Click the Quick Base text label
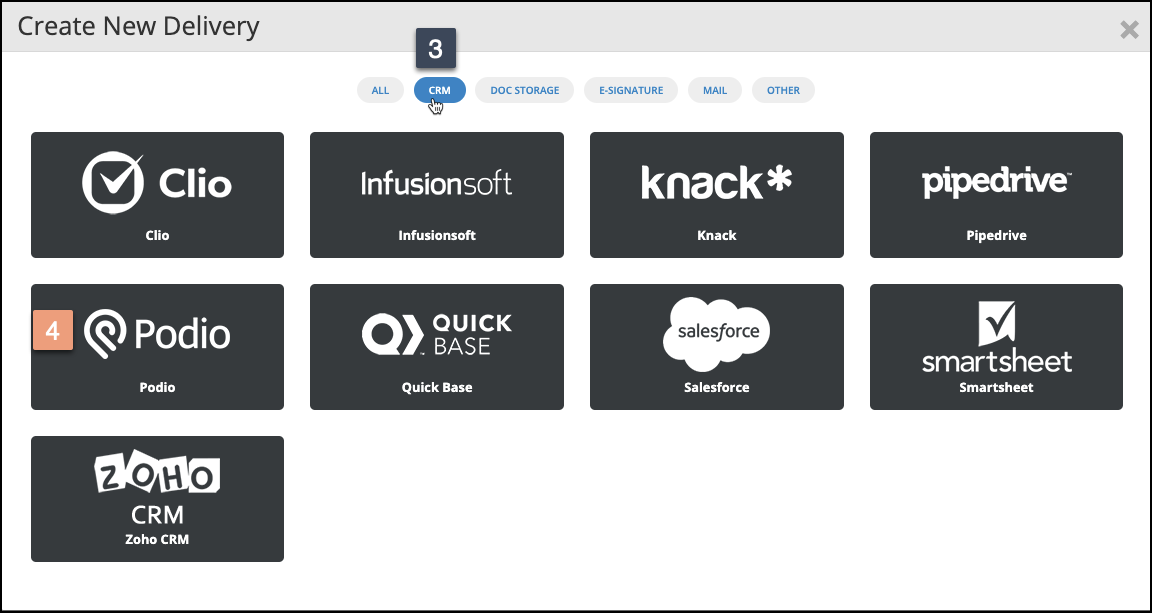The height and width of the screenshot is (613, 1152). click(436, 387)
